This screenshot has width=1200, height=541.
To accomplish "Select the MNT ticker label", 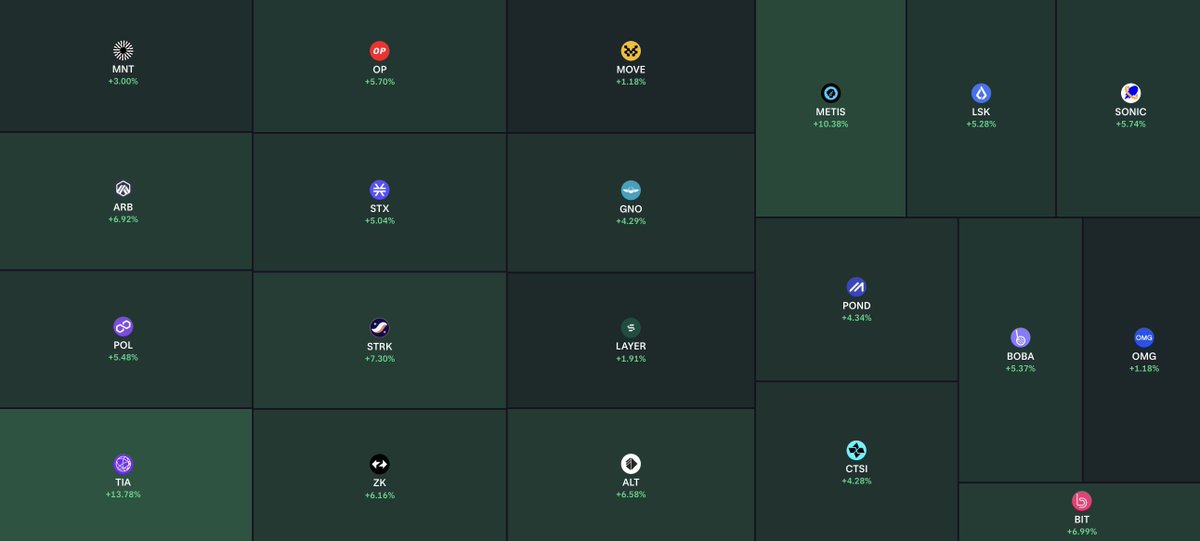I will [x=123, y=70].
